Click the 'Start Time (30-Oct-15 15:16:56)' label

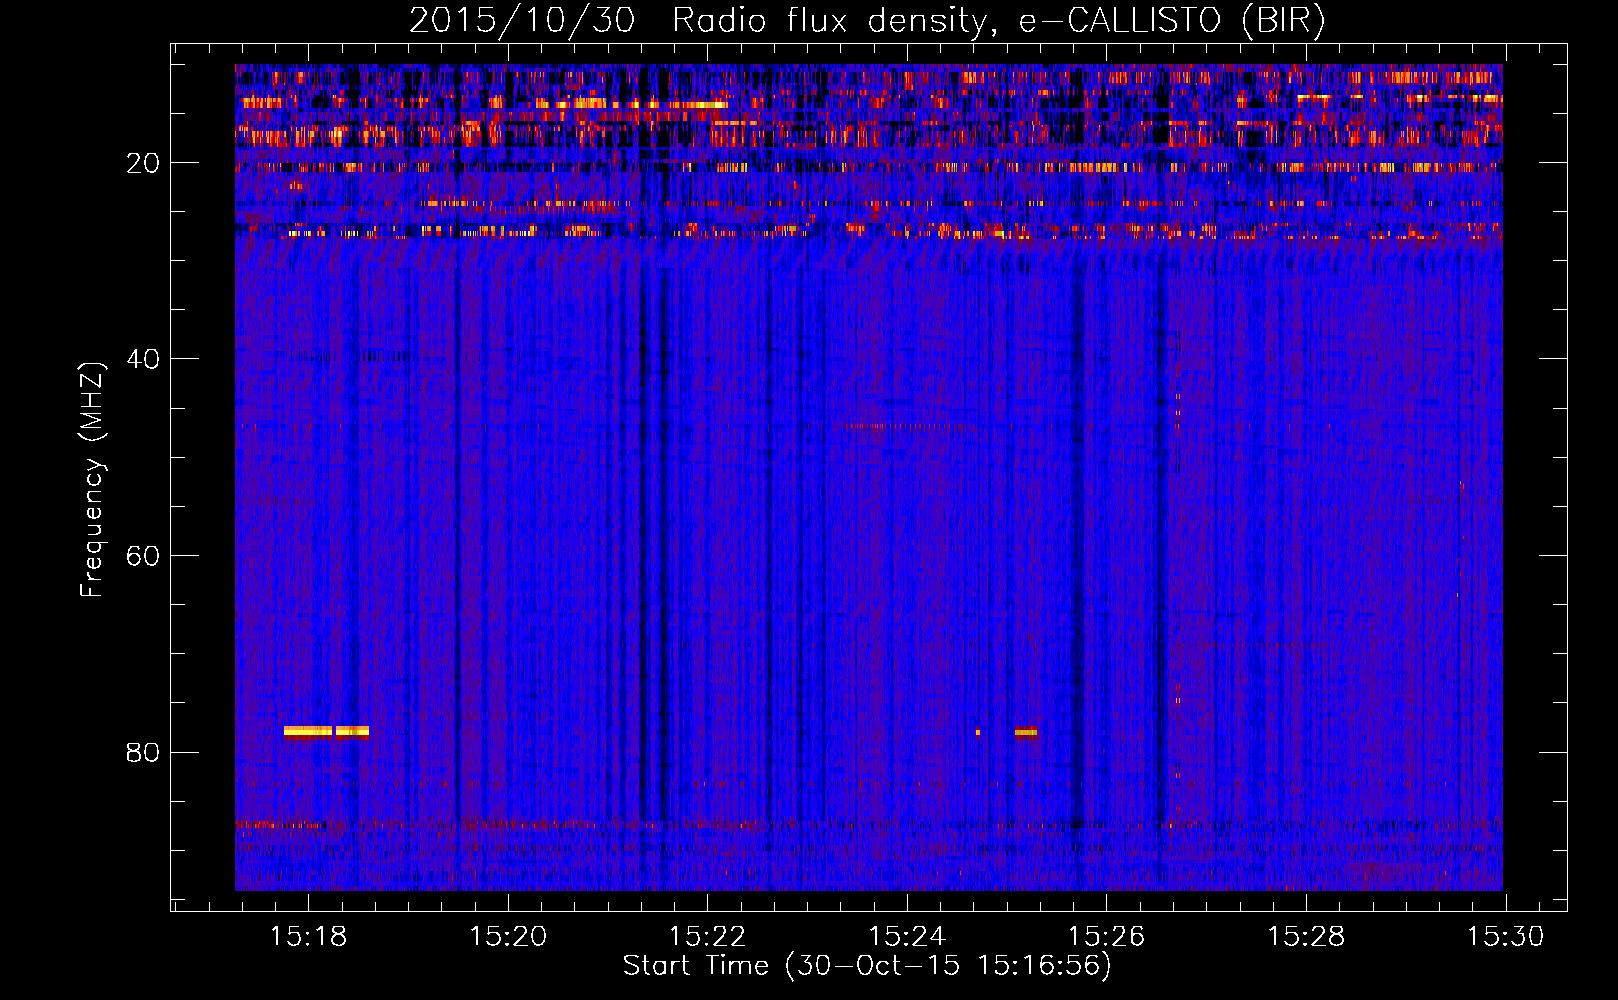click(867, 966)
